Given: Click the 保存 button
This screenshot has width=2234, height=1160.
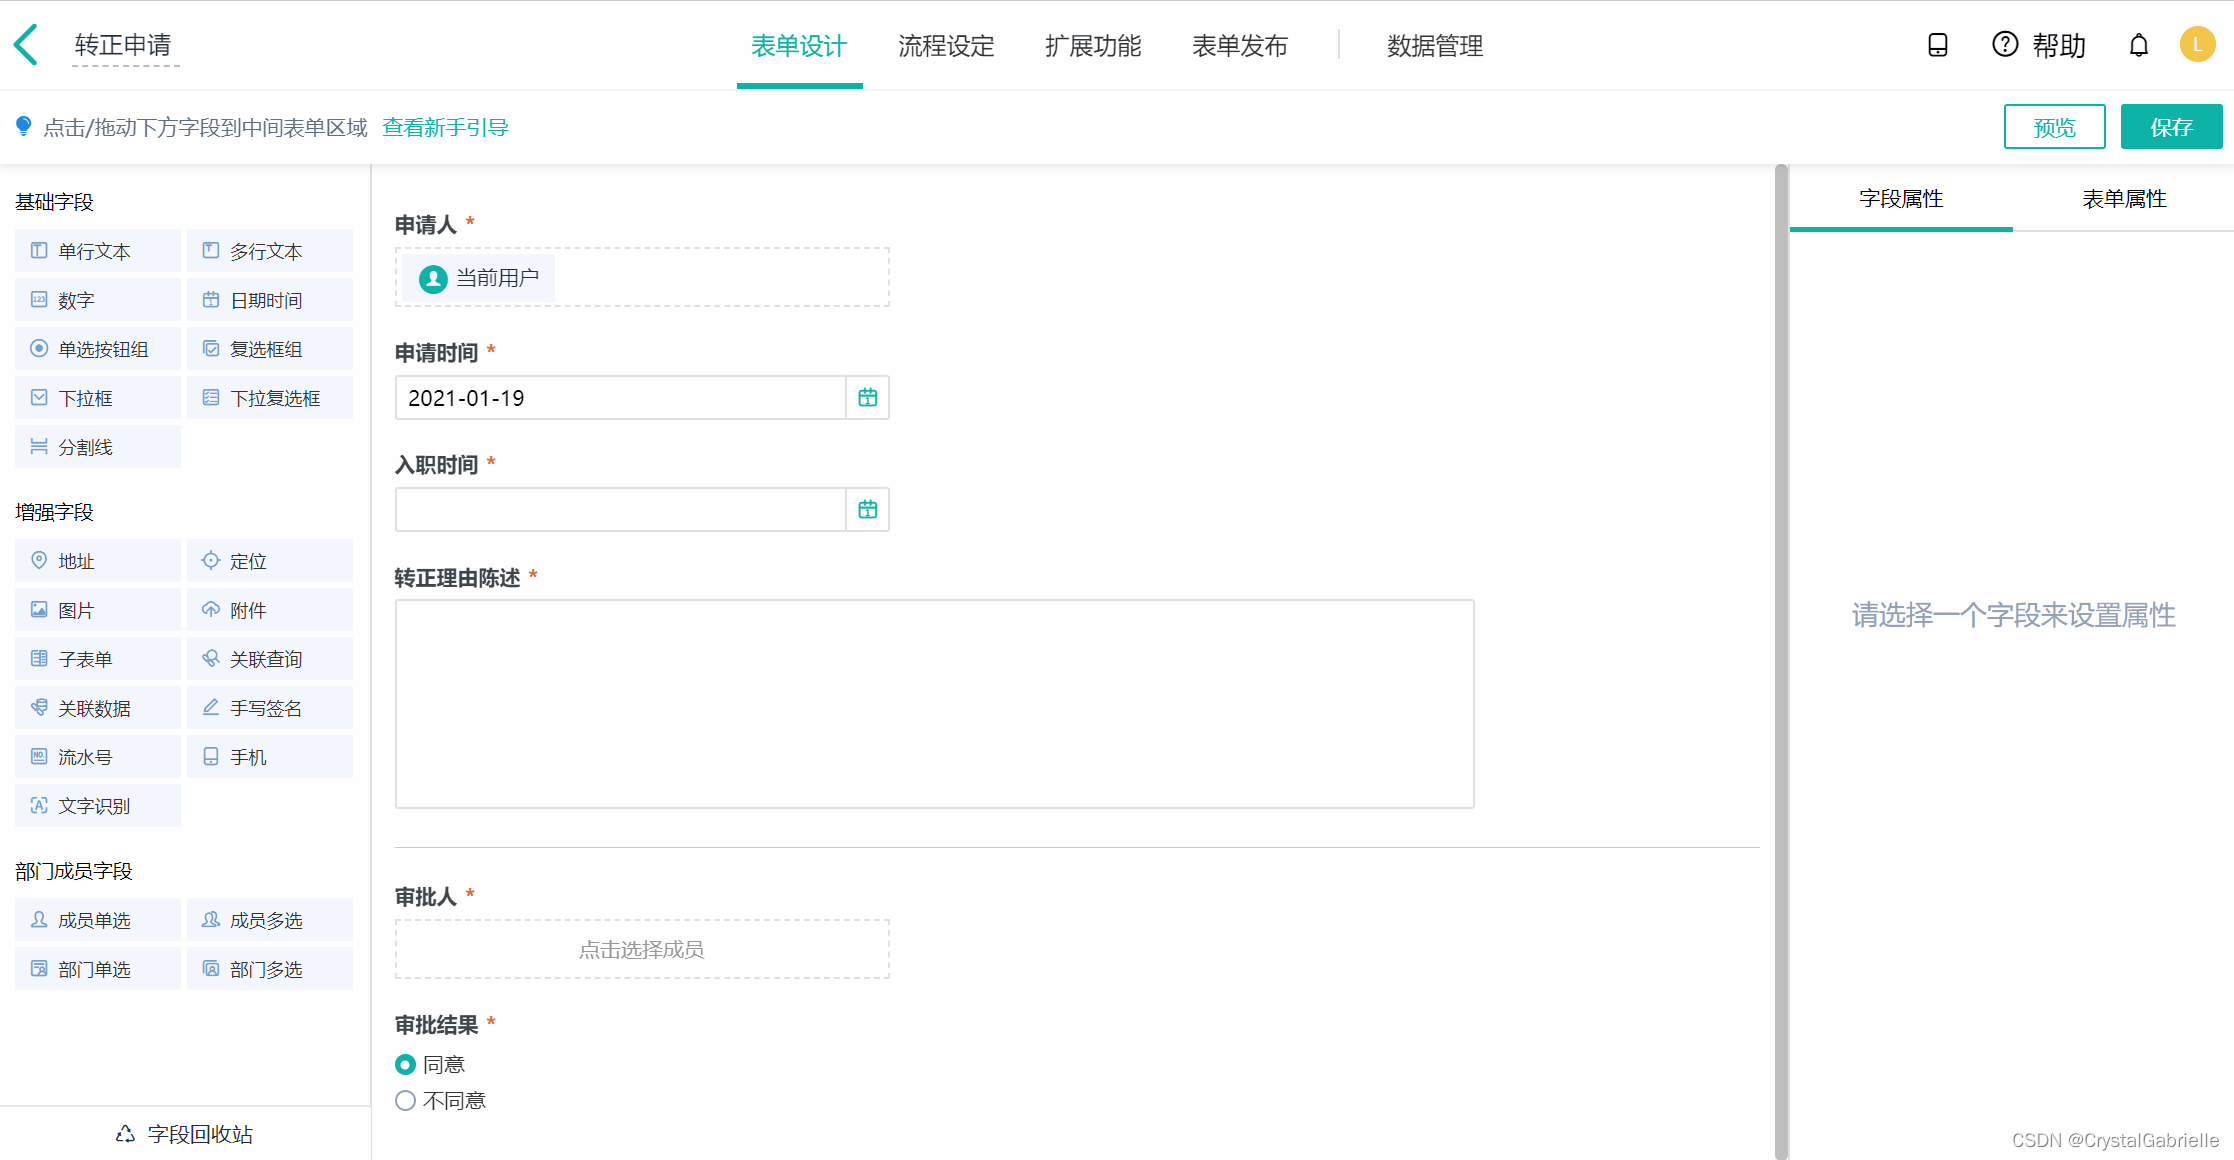Looking at the screenshot, I should click(2171, 127).
